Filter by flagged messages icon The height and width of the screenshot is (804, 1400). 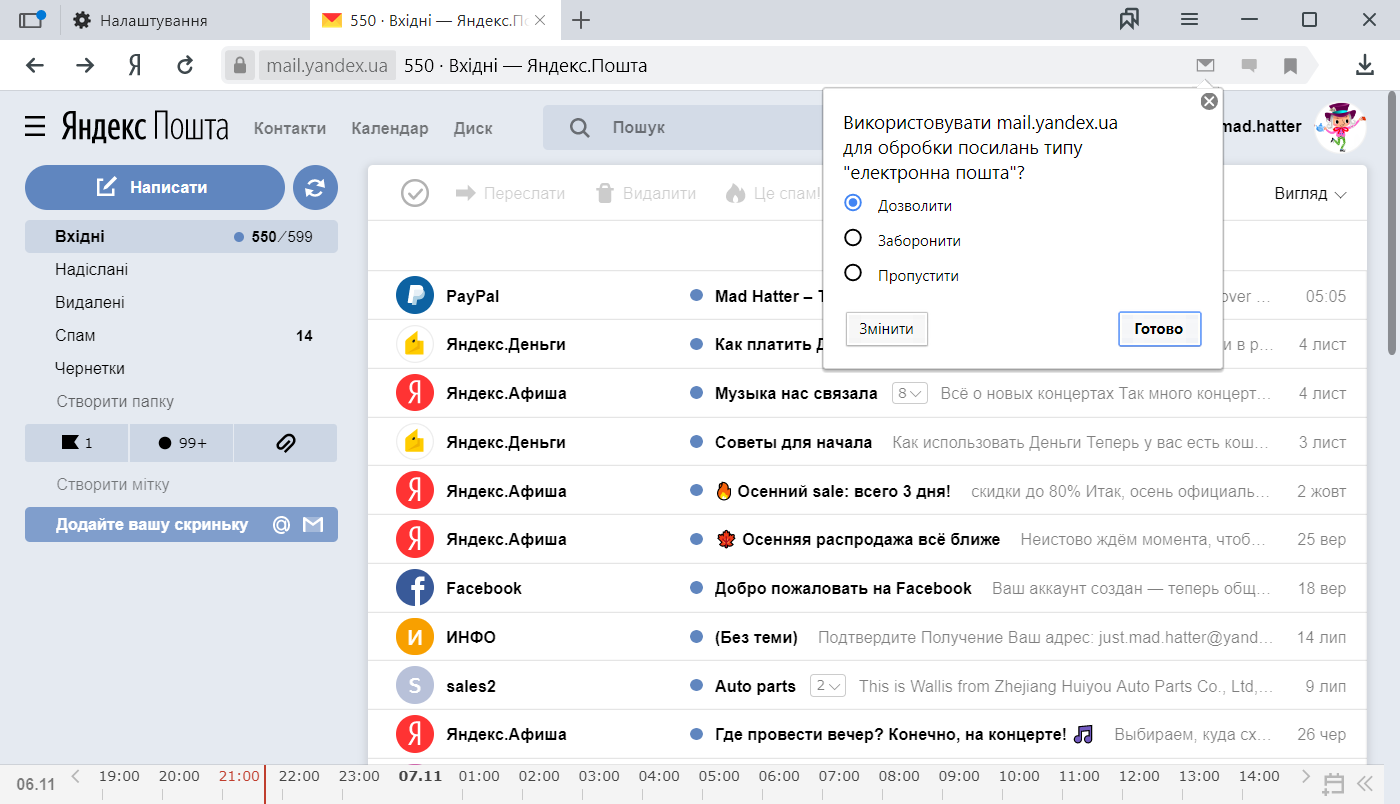[76, 443]
